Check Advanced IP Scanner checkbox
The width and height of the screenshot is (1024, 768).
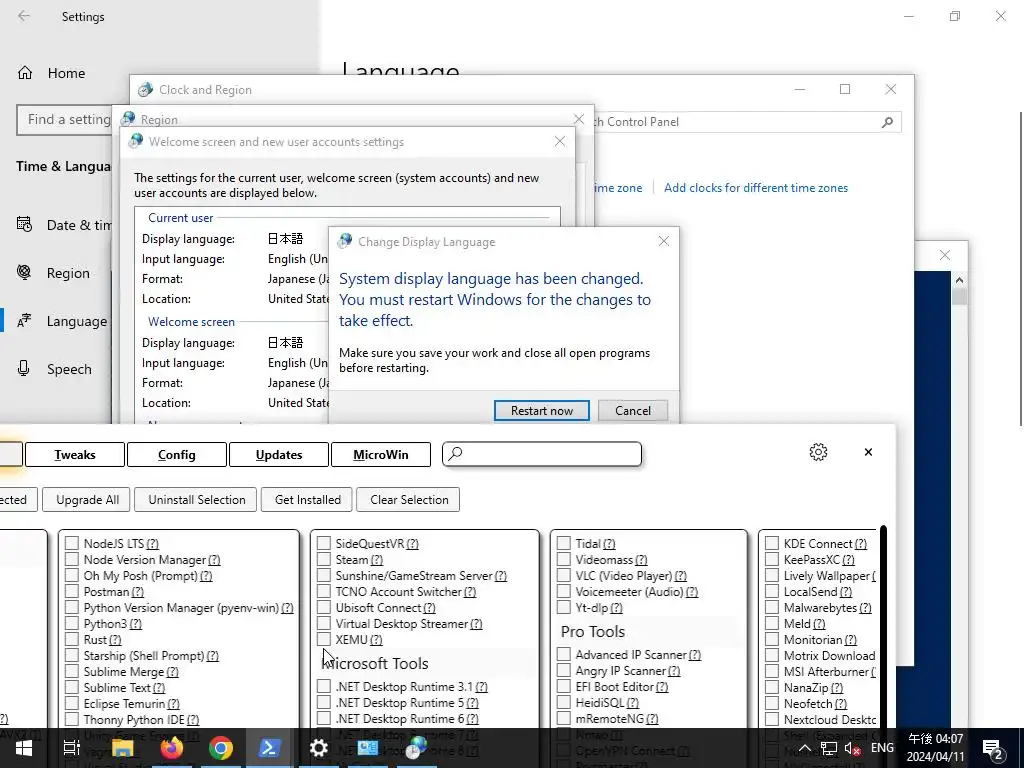(x=564, y=654)
